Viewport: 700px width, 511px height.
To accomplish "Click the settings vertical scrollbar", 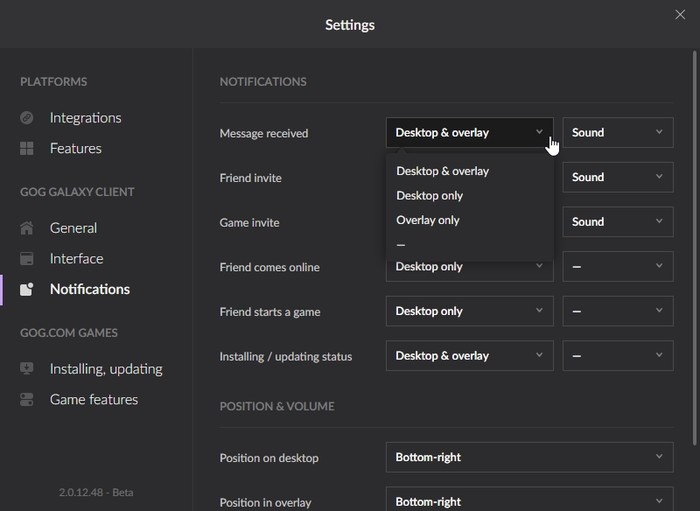I will (694, 248).
